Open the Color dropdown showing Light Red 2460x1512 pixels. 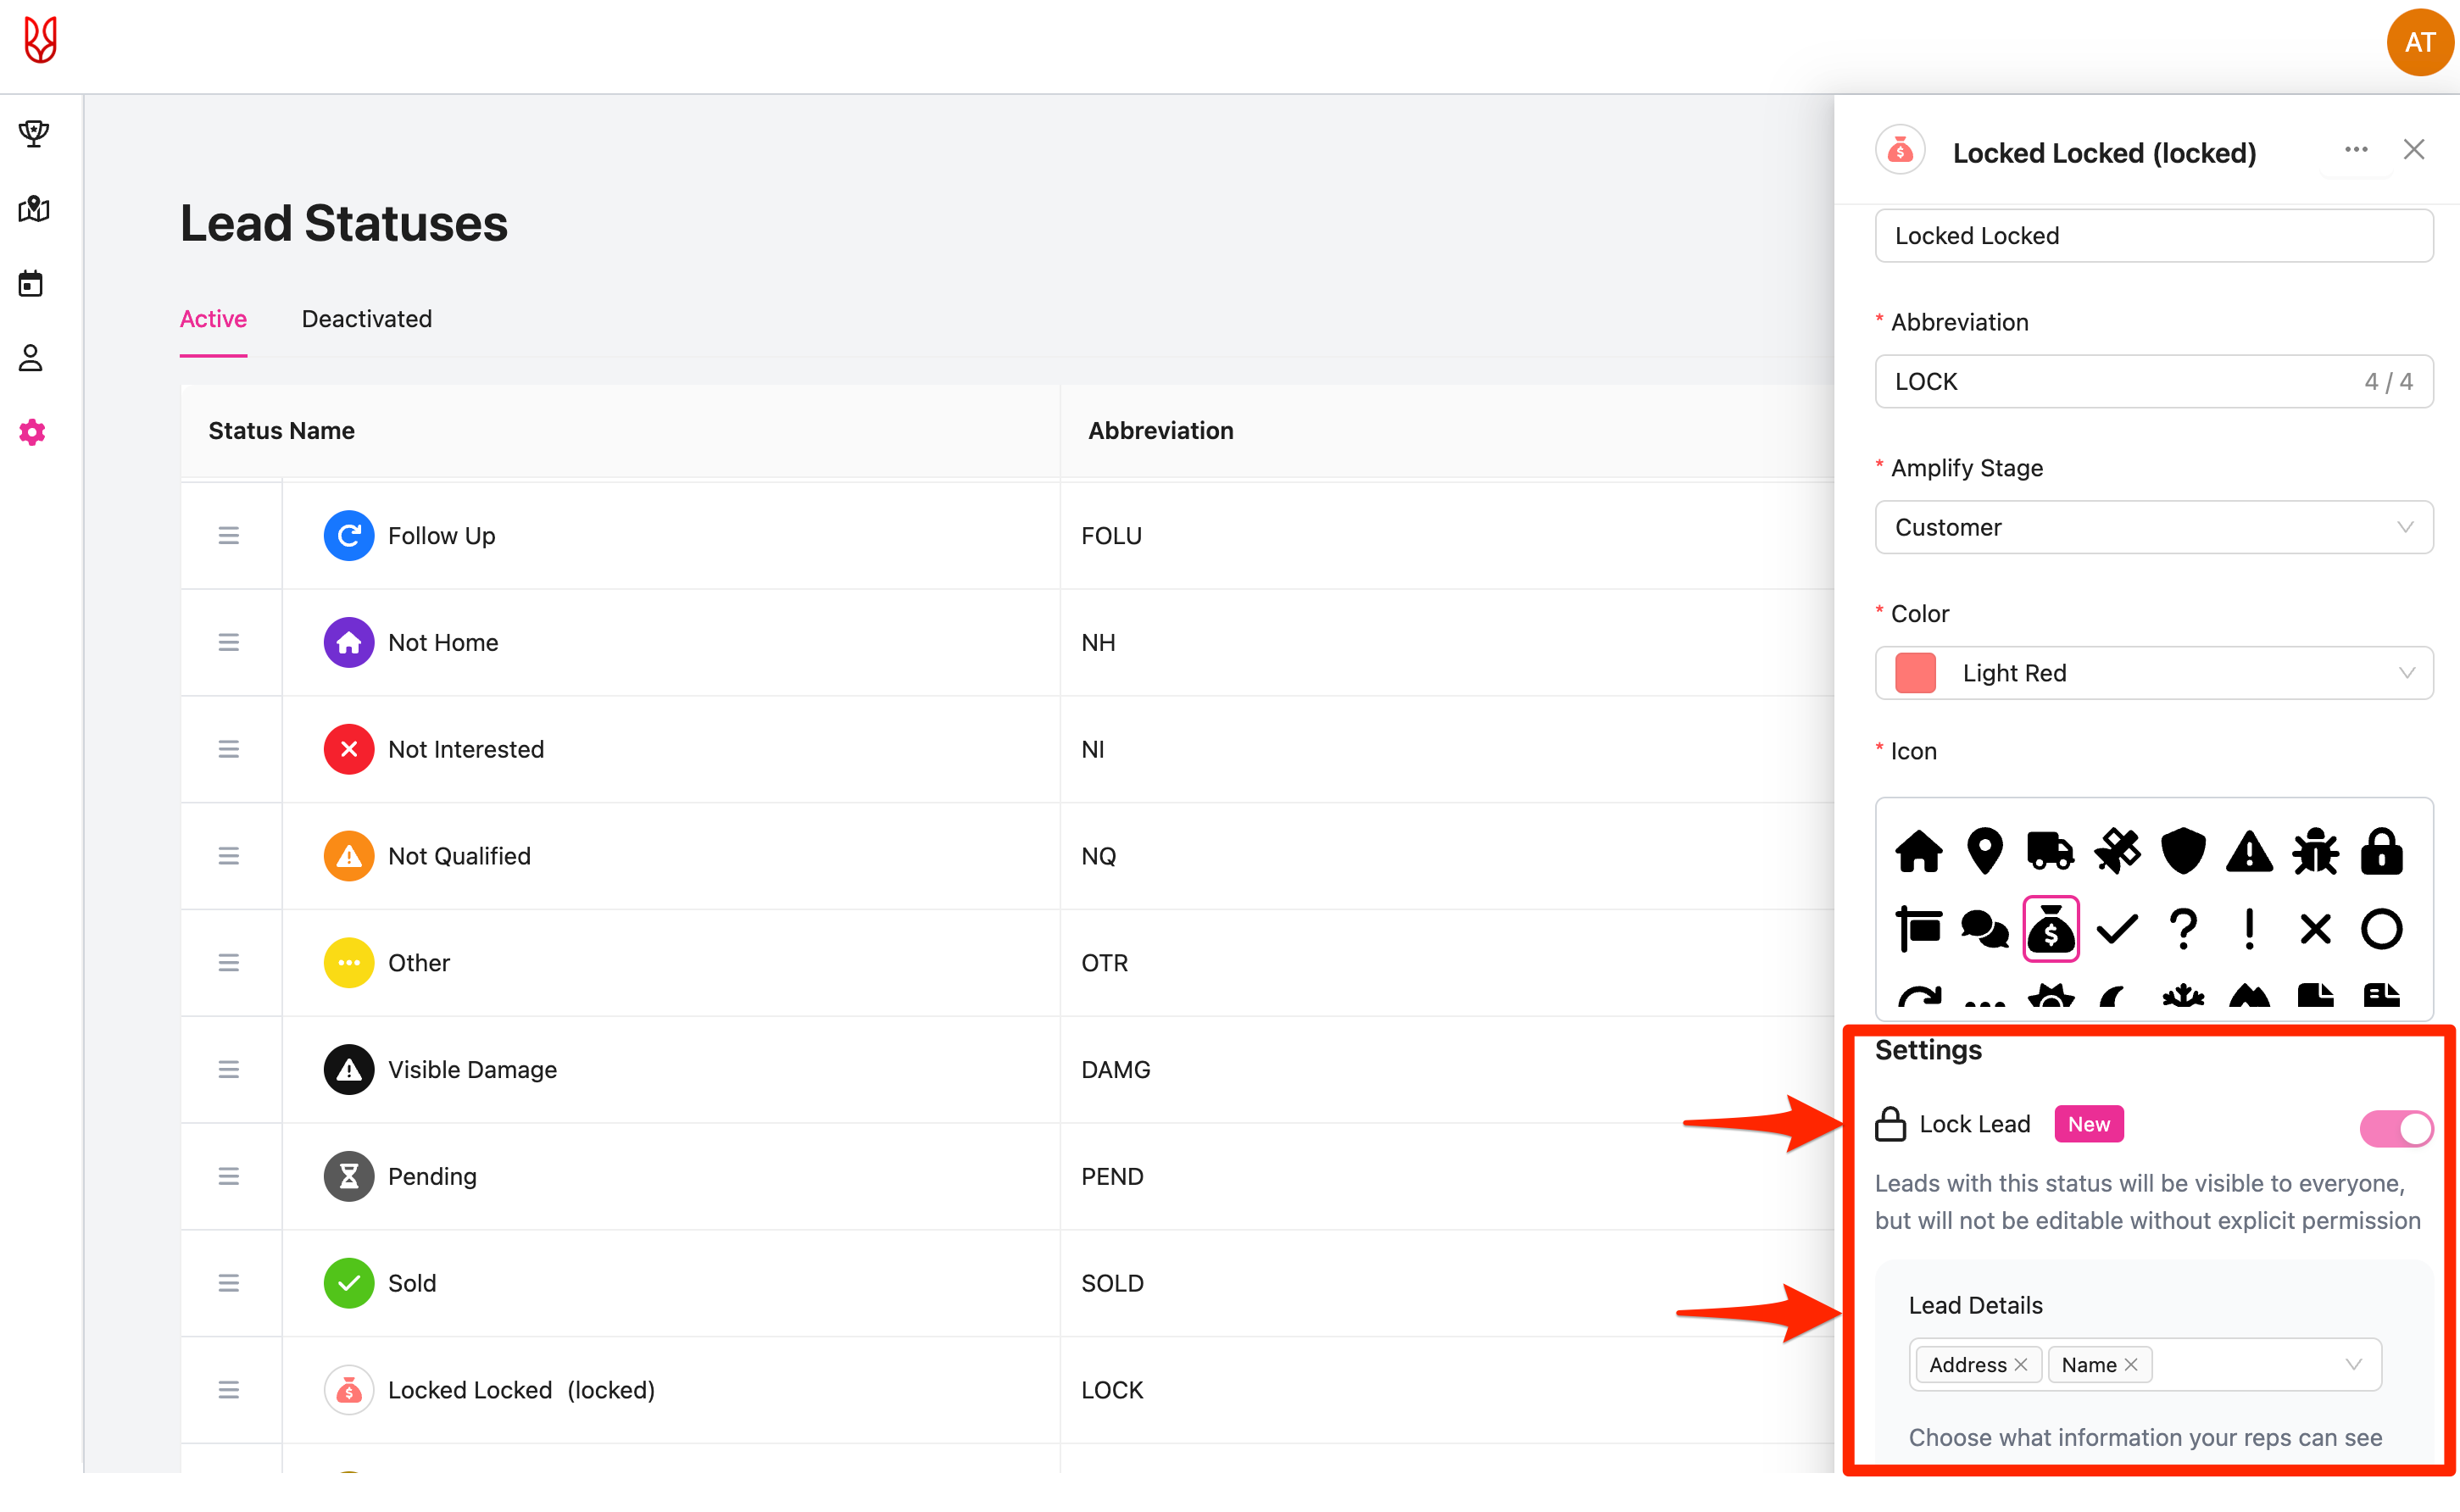tap(2153, 673)
